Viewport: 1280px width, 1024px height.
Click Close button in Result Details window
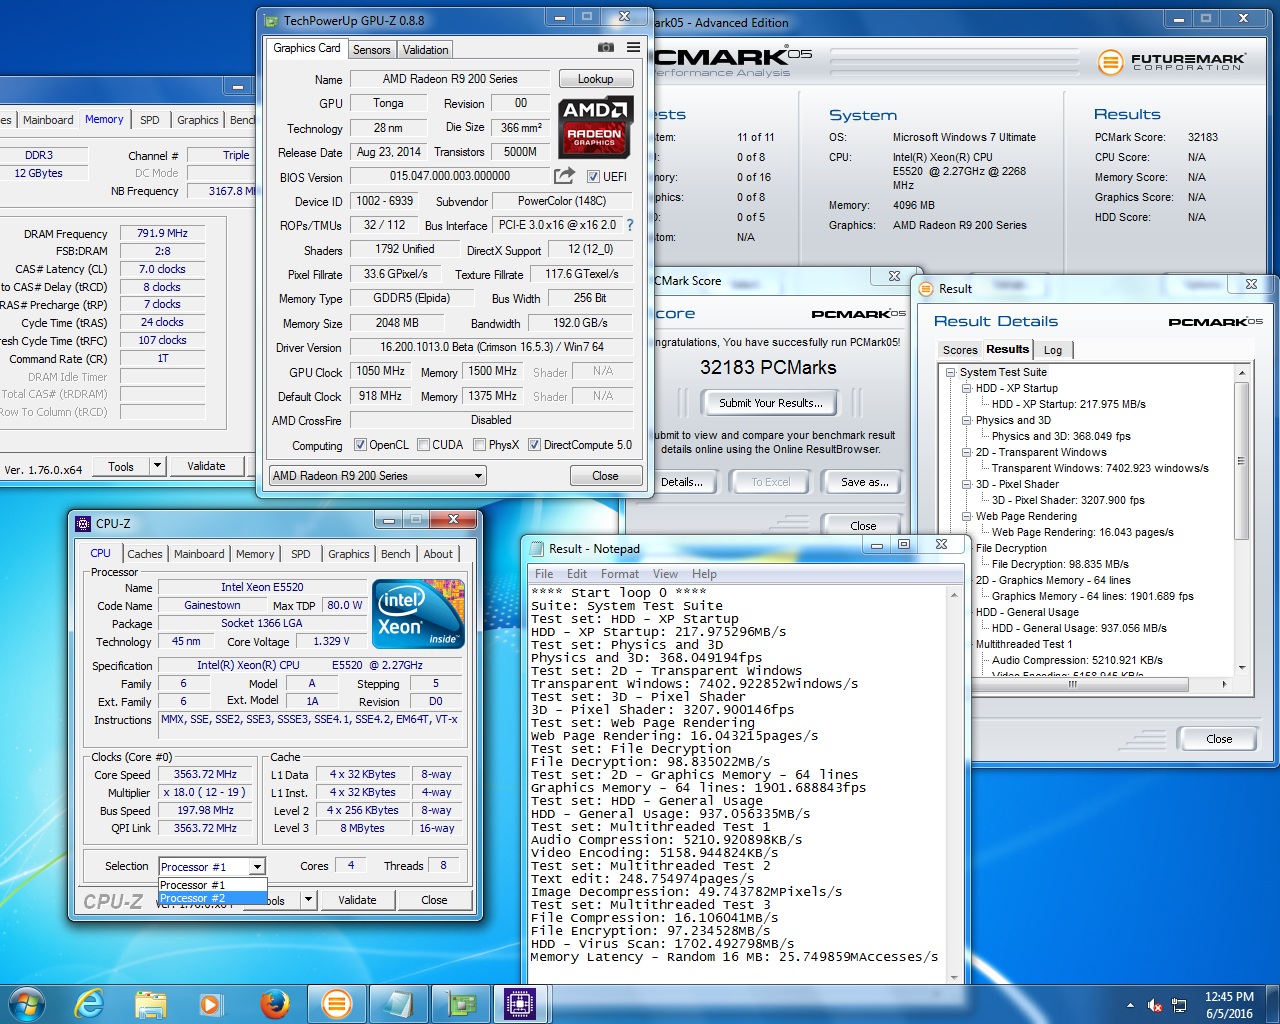coord(1219,739)
